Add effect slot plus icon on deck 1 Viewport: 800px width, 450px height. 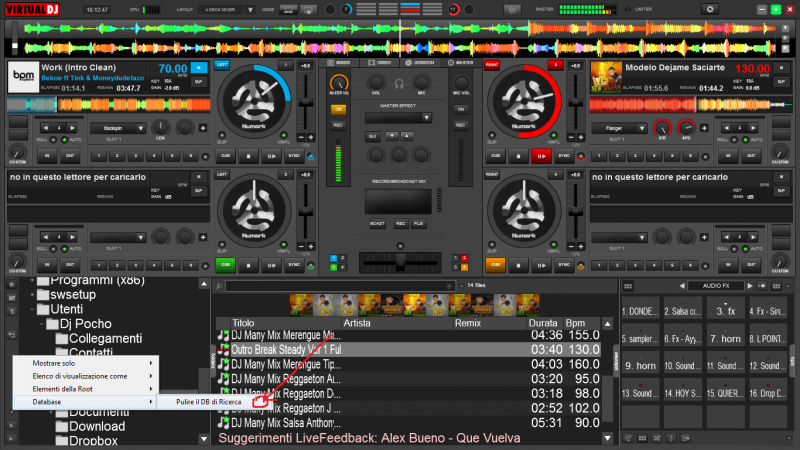203,128
